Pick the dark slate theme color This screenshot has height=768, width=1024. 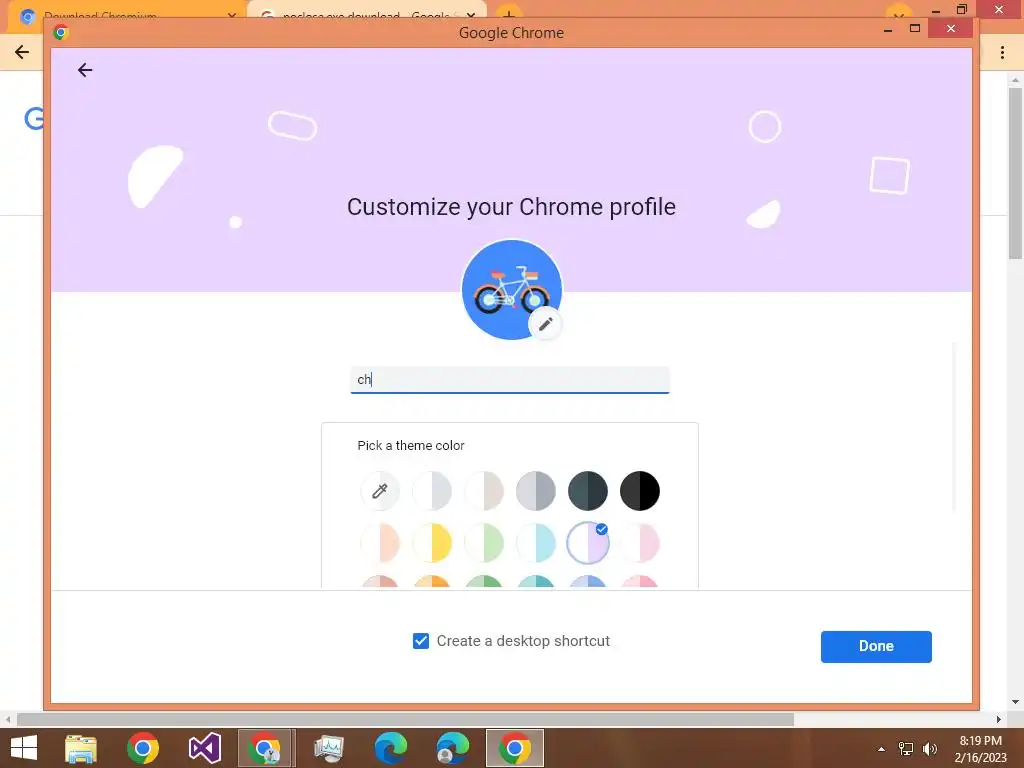pyautogui.click(x=588, y=490)
